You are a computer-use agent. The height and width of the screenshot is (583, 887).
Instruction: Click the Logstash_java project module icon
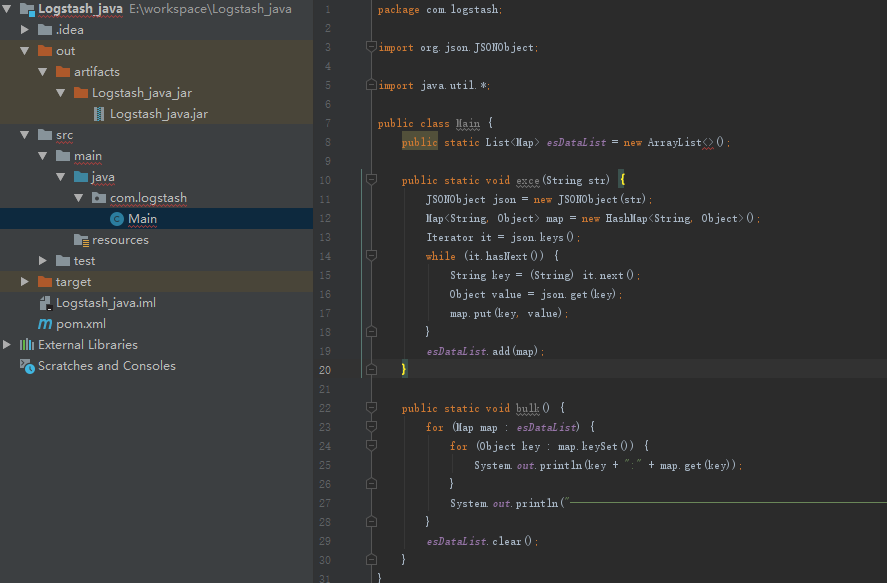[x=27, y=9]
